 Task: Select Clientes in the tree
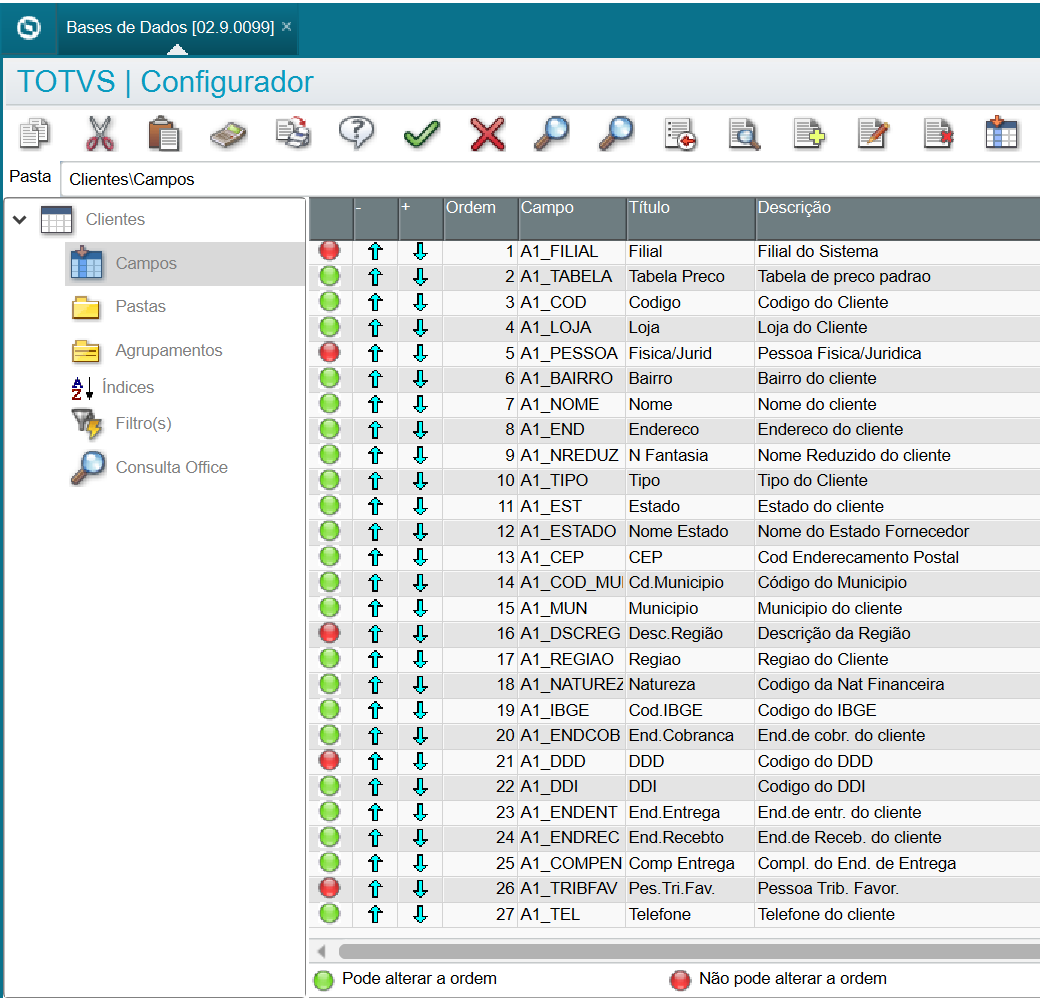point(115,219)
